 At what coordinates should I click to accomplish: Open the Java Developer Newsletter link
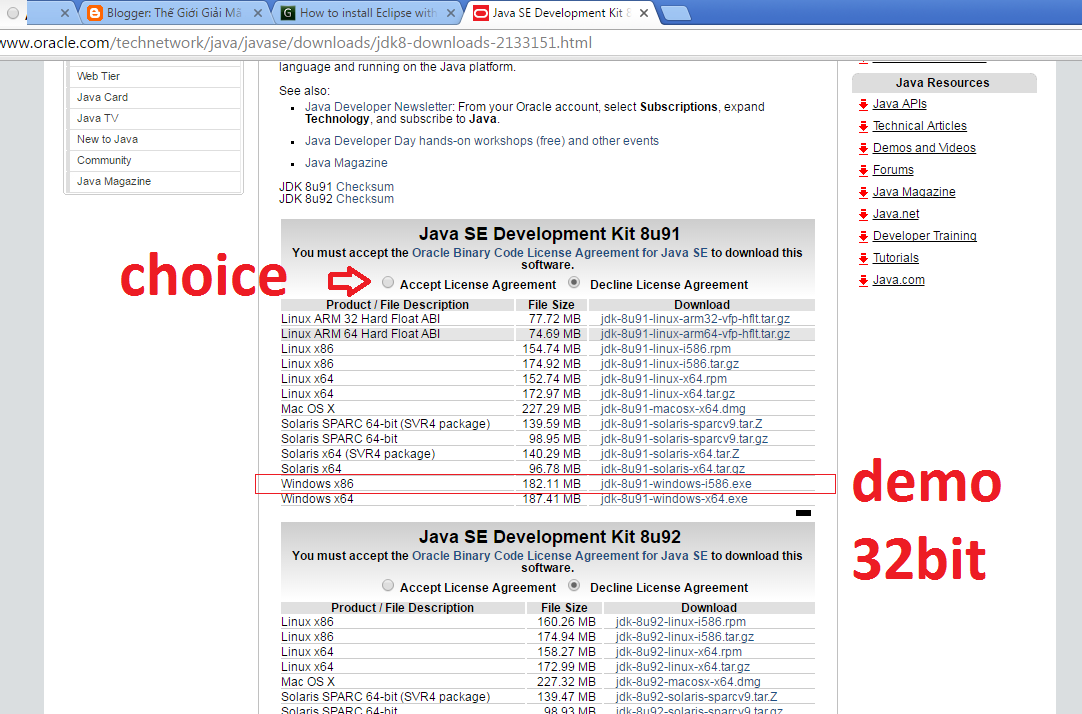pos(379,107)
